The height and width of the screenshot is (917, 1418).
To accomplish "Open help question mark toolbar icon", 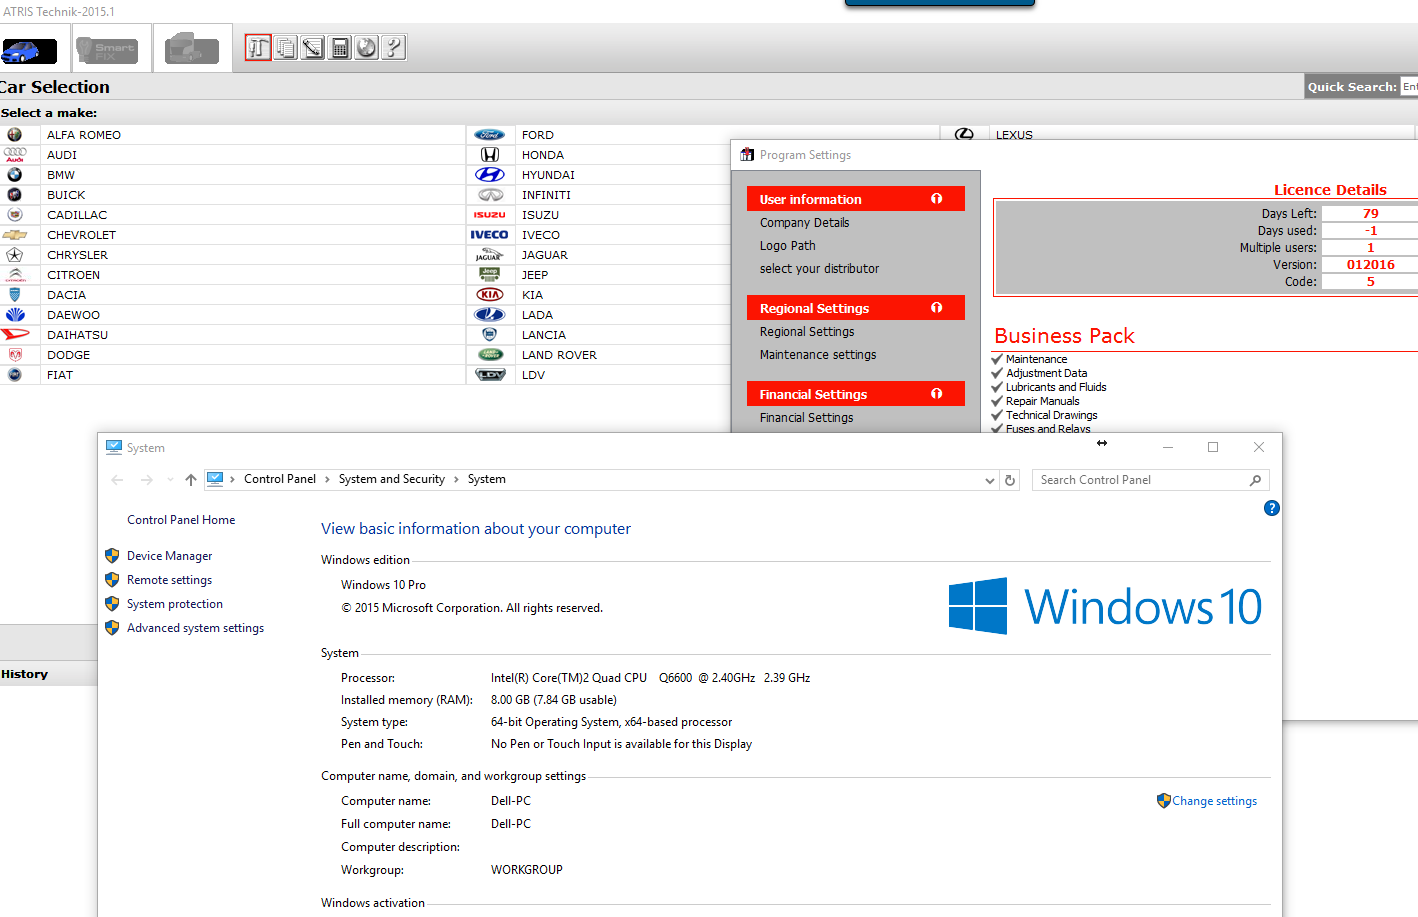I will (x=394, y=47).
